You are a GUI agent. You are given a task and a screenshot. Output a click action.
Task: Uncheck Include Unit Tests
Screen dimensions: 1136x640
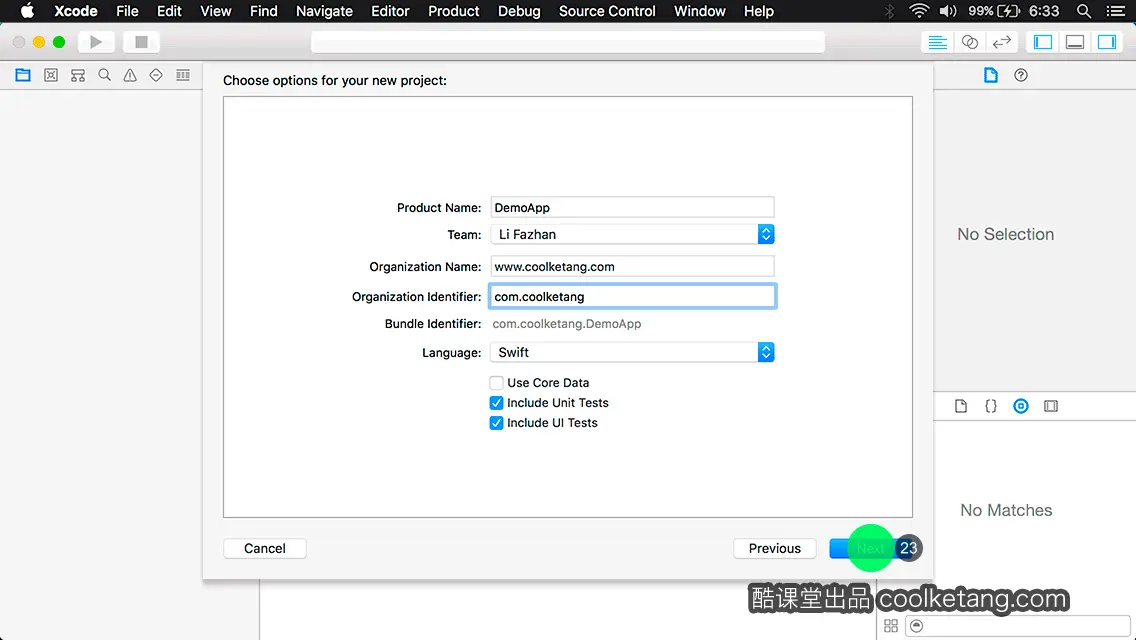click(496, 403)
